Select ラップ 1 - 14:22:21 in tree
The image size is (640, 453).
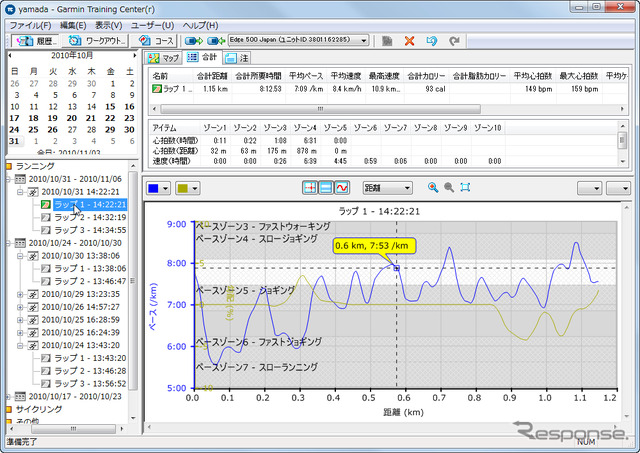click(x=90, y=204)
